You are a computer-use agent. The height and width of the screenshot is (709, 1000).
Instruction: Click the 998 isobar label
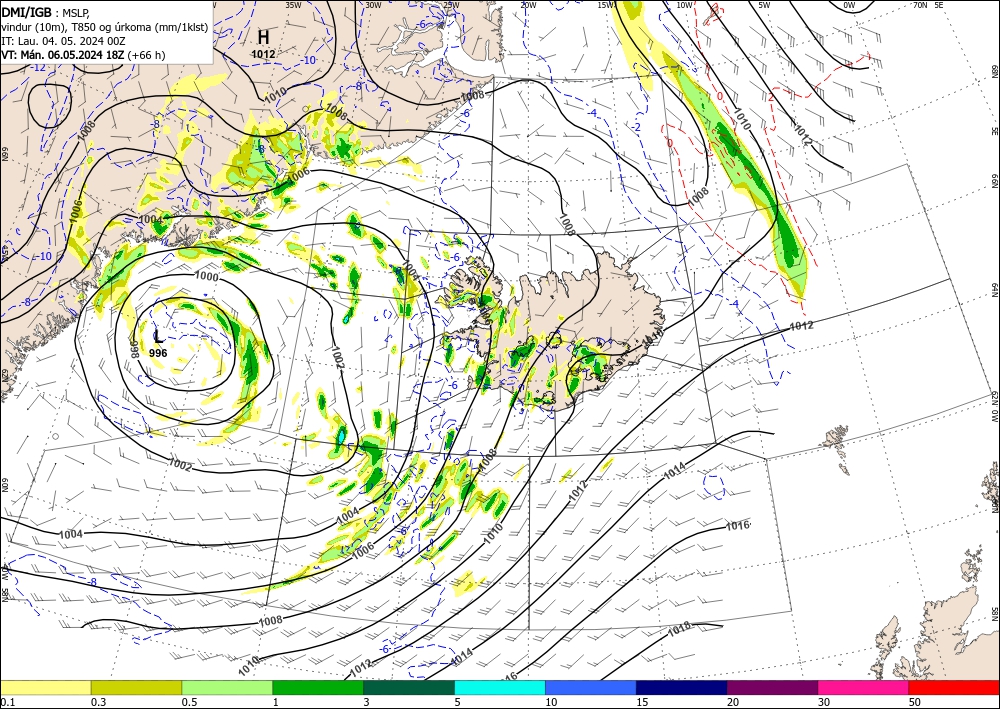(135, 349)
